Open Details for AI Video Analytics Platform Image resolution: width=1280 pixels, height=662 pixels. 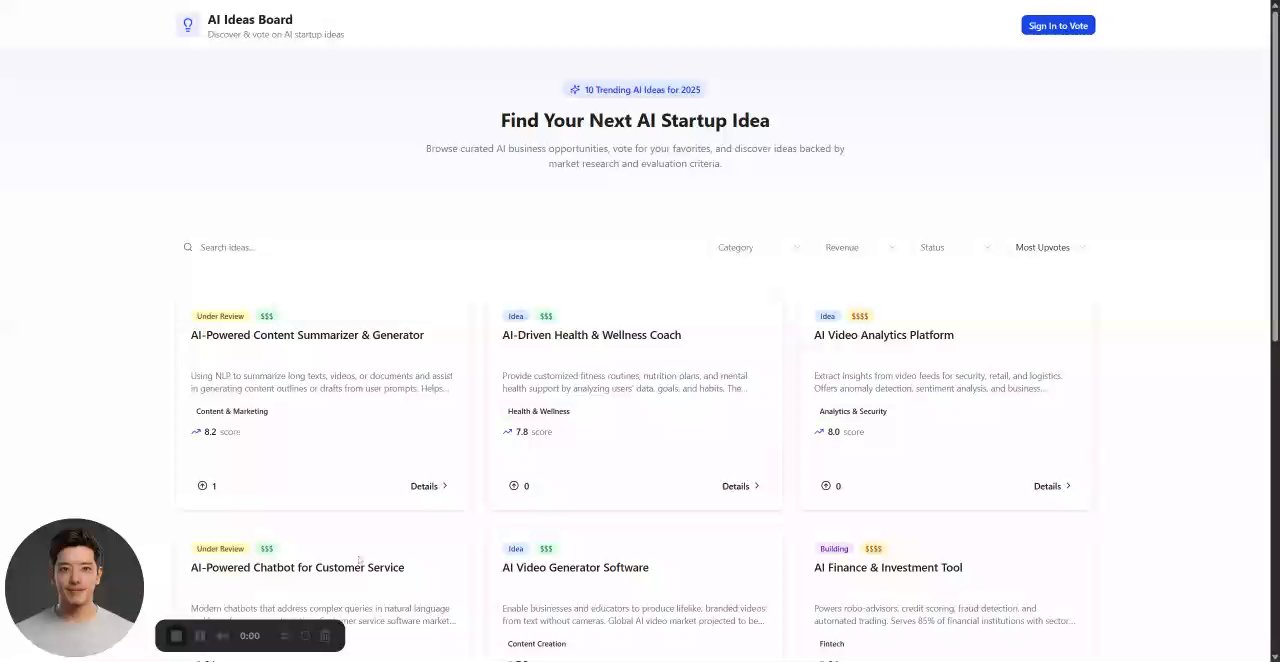click(x=1052, y=486)
